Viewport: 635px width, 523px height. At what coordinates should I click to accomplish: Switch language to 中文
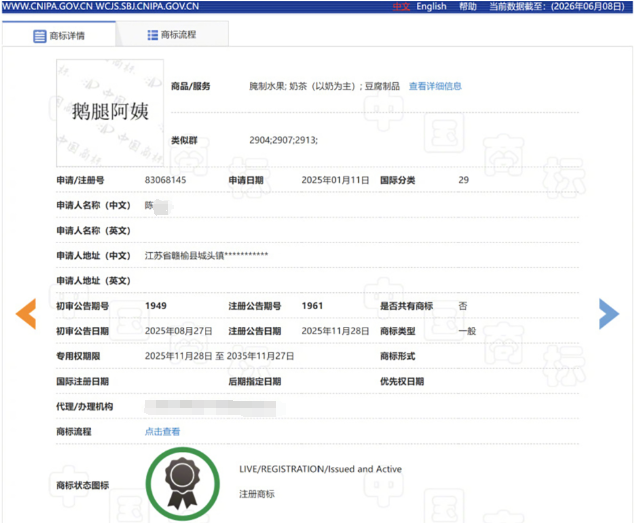[401, 6]
